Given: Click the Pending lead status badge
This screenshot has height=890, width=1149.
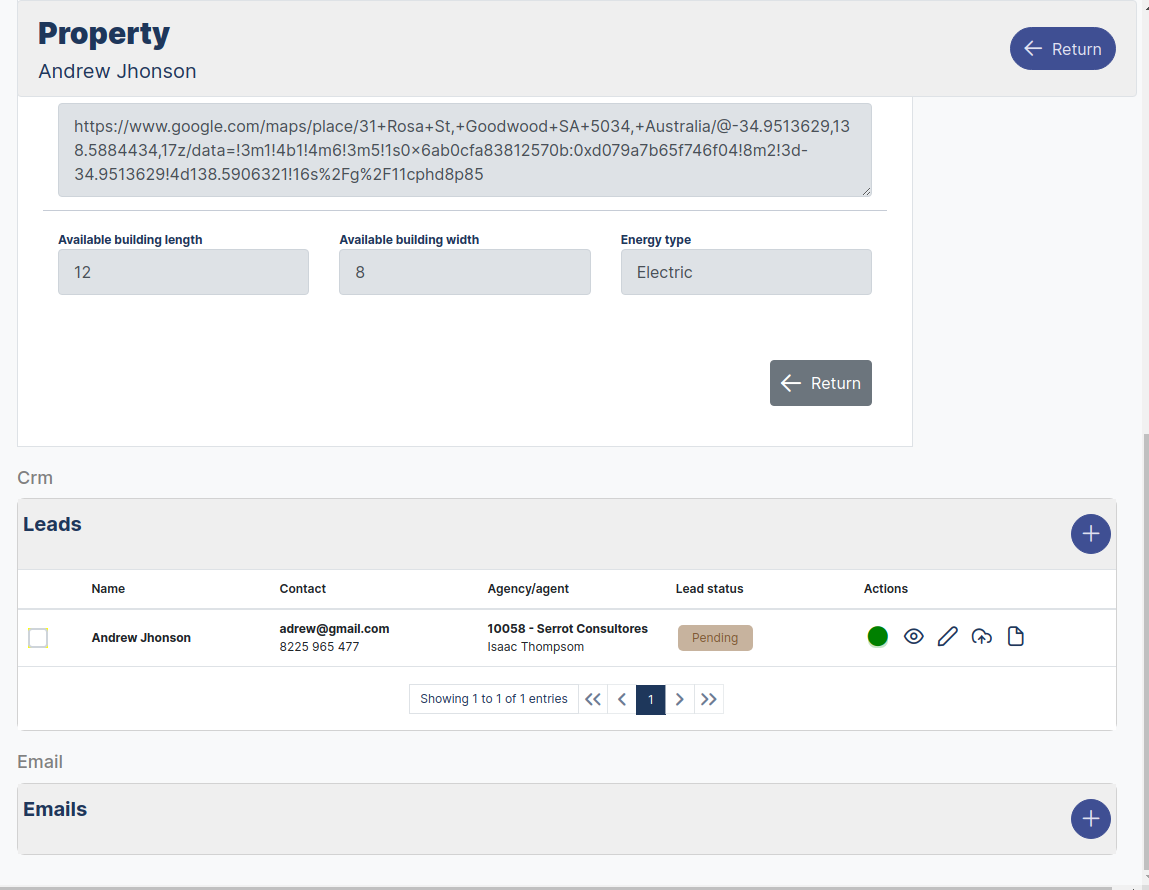Looking at the screenshot, I should pos(715,638).
